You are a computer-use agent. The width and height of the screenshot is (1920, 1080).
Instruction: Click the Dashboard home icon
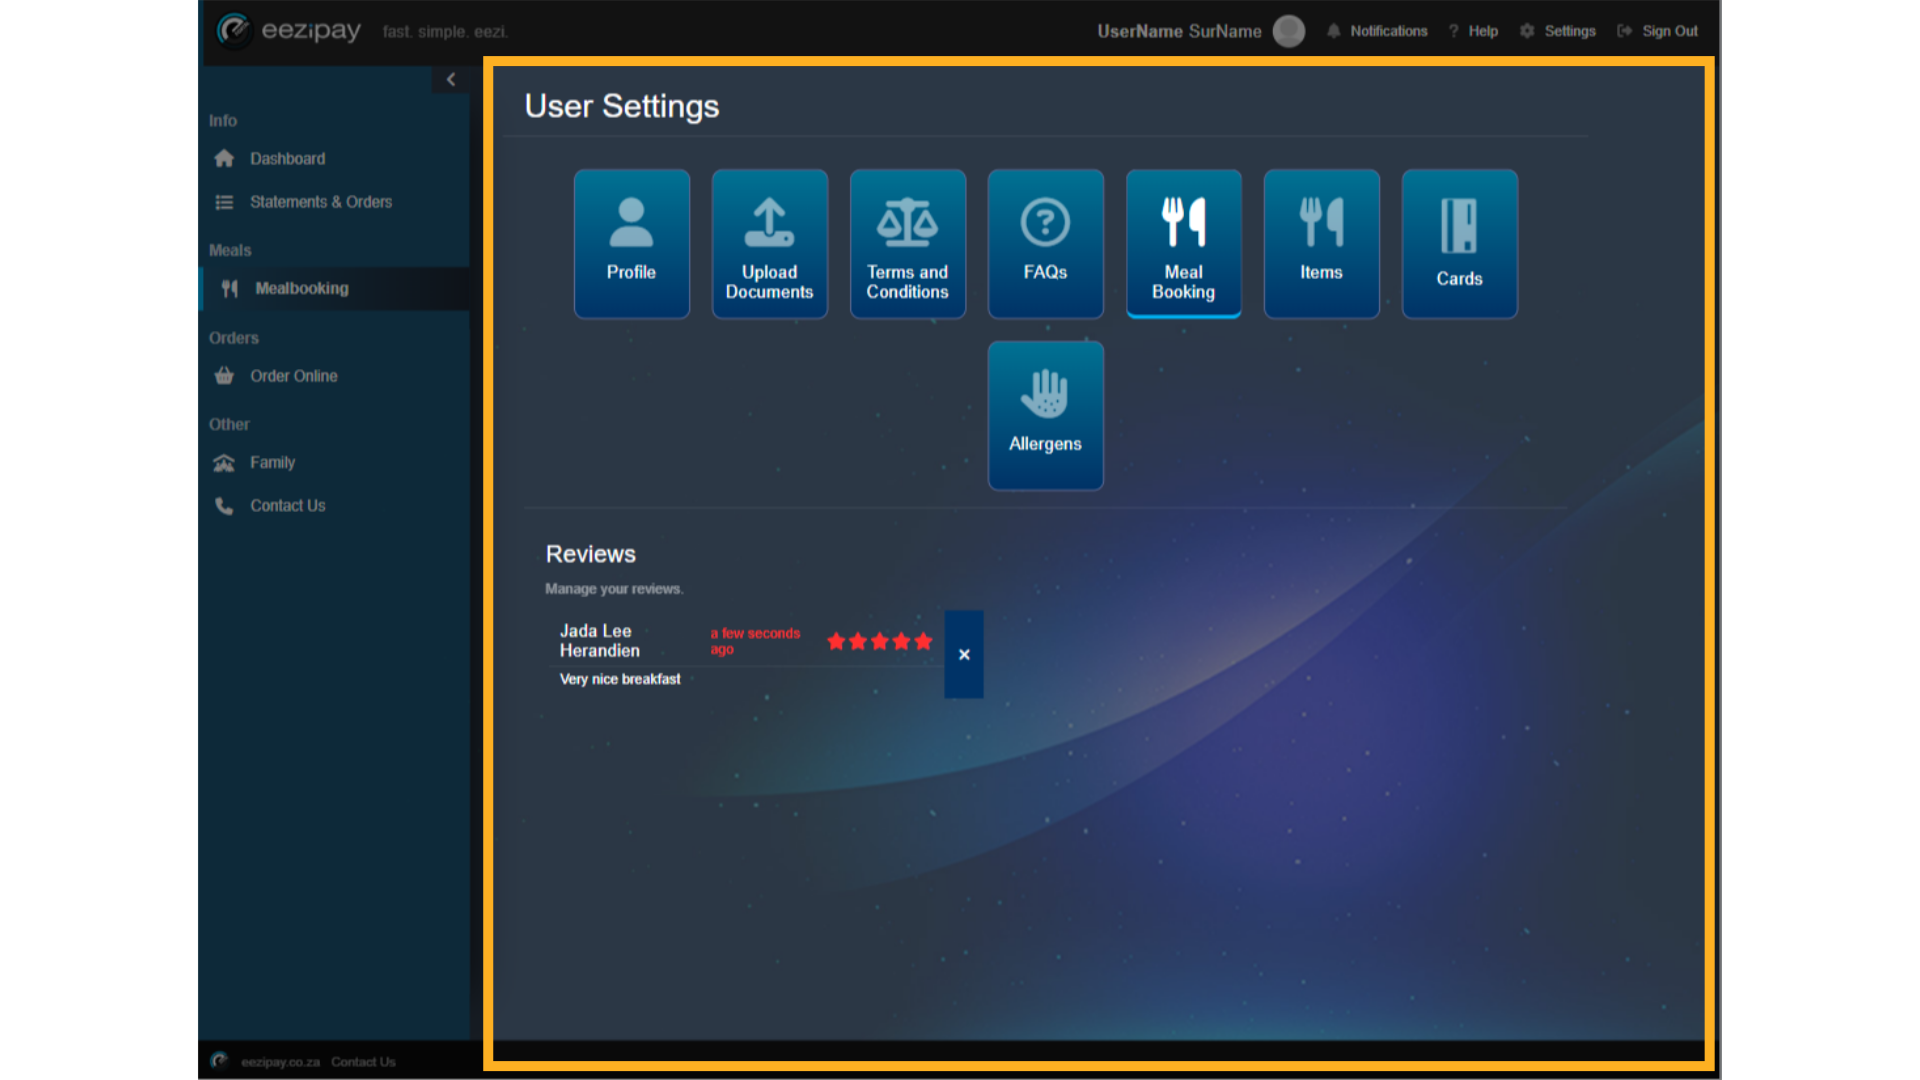click(224, 159)
